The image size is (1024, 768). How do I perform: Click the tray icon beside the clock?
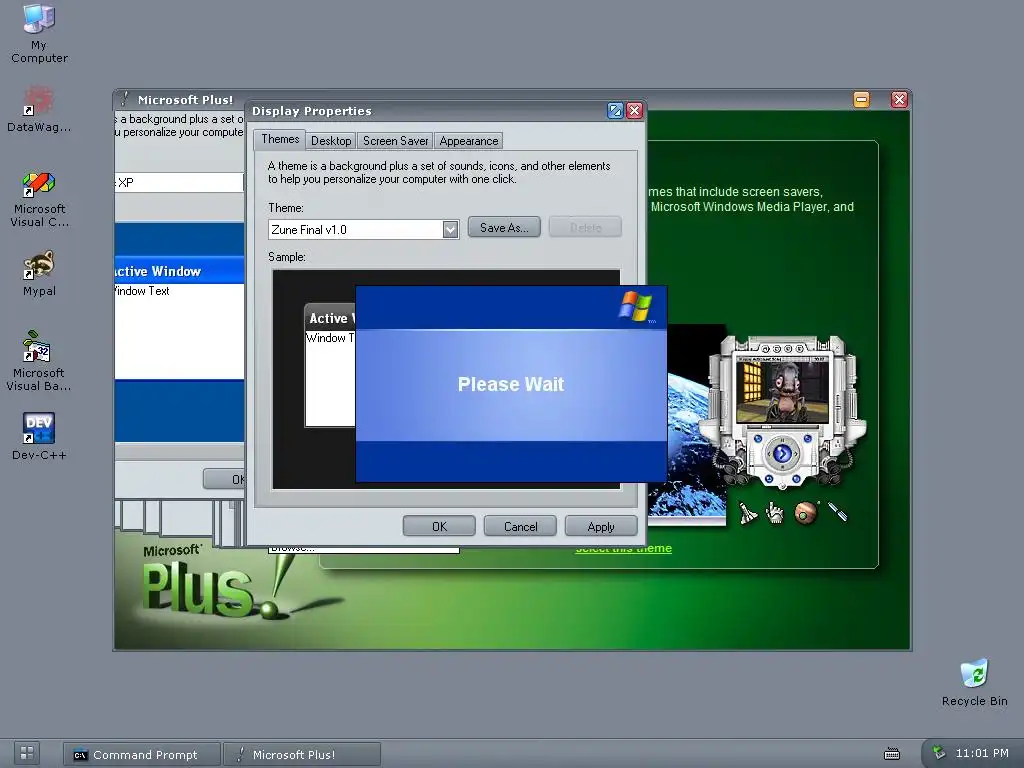pyautogui.click(x=939, y=752)
